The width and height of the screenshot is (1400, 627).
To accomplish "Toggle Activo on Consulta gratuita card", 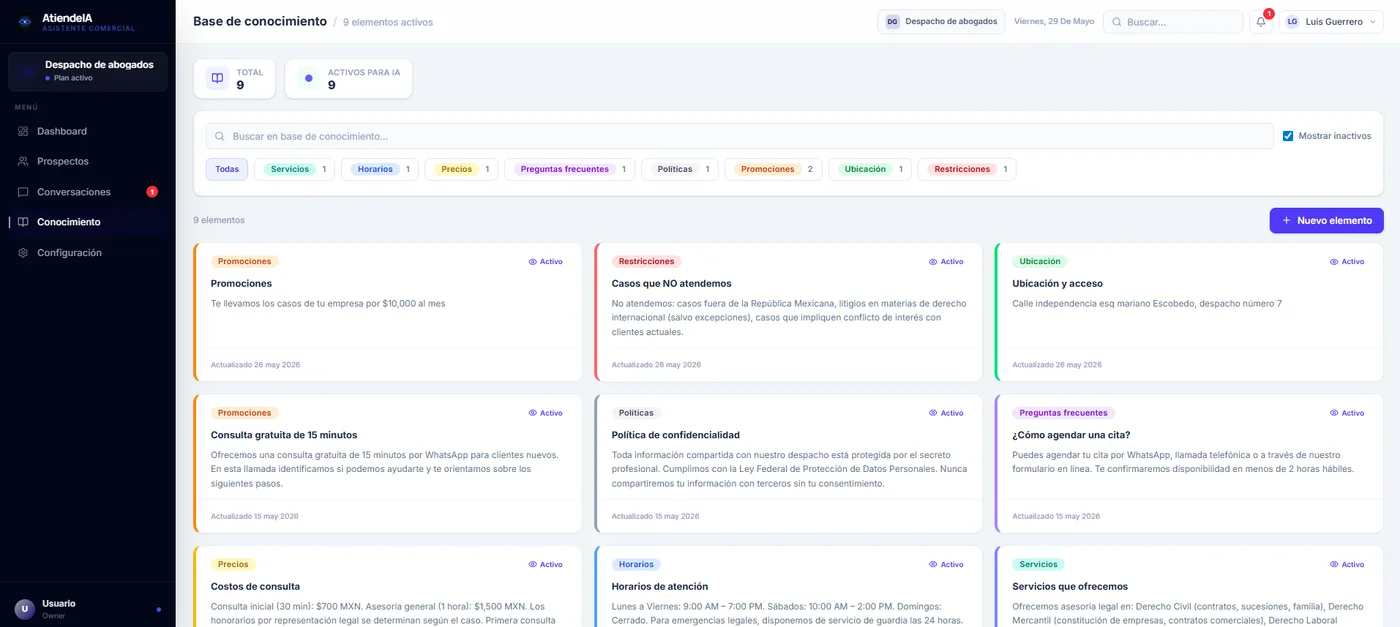I will coord(545,413).
